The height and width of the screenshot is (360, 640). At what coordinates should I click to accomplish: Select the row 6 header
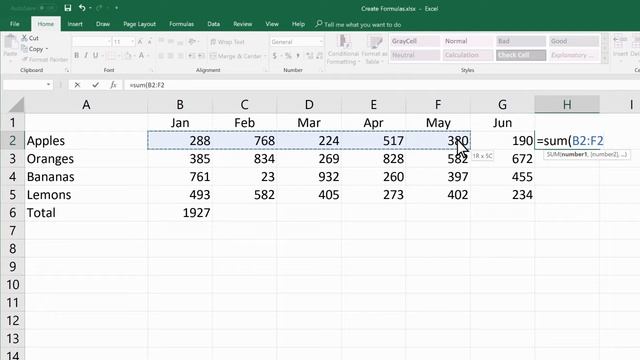click(13, 213)
